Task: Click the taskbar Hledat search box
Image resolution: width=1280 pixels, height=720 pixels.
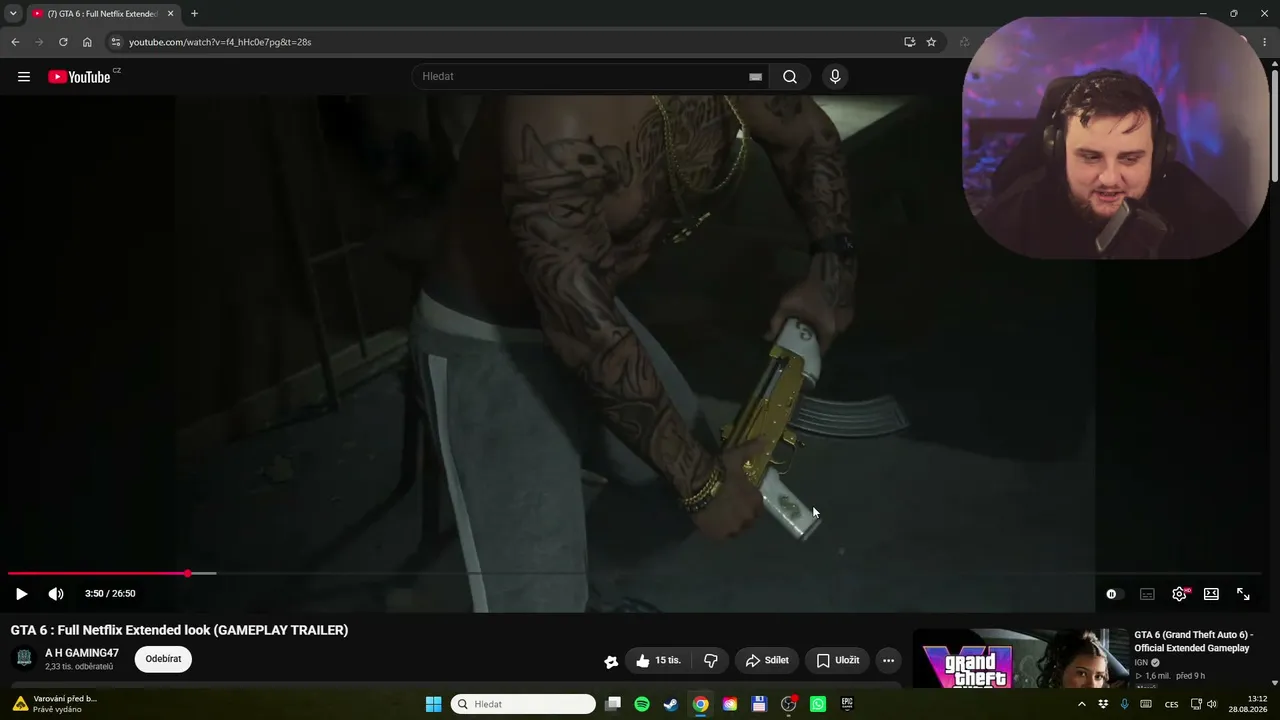Action: [x=523, y=704]
